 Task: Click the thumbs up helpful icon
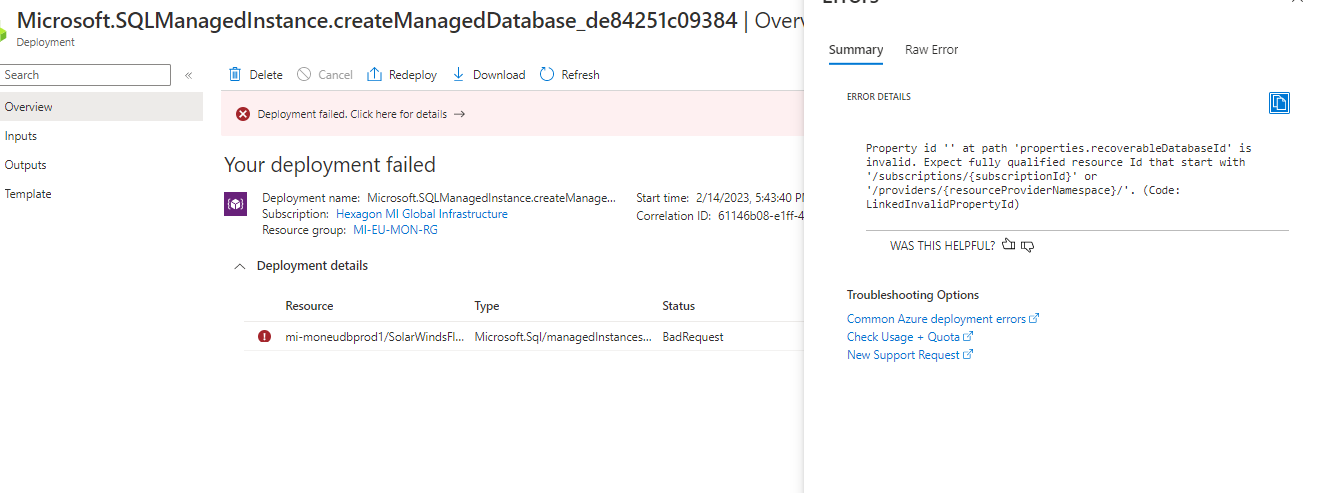click(1008, 245)
